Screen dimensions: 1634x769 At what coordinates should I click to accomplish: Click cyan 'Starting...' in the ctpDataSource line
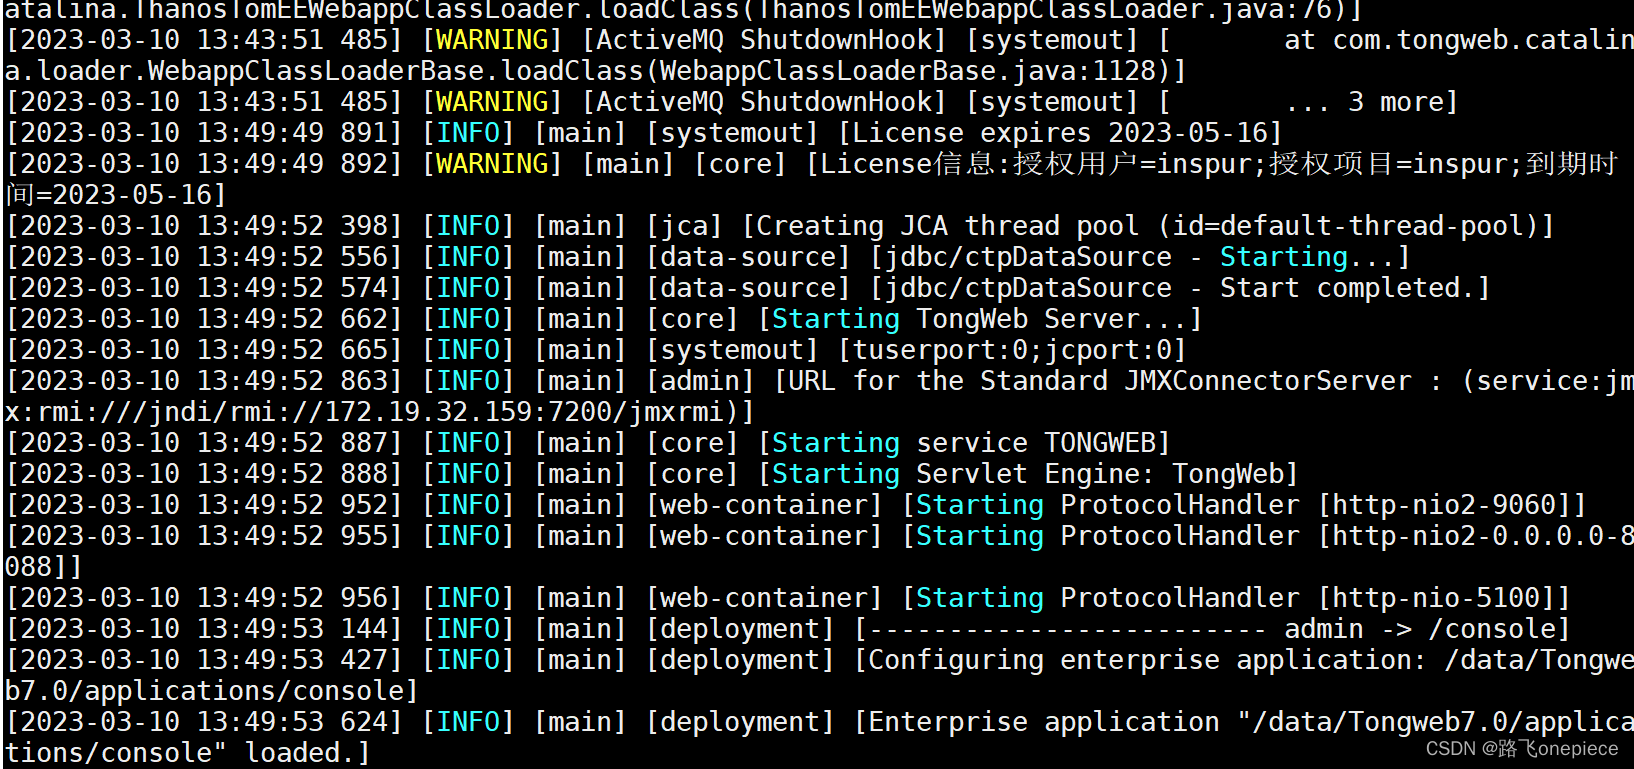(x=1307, y=257)
